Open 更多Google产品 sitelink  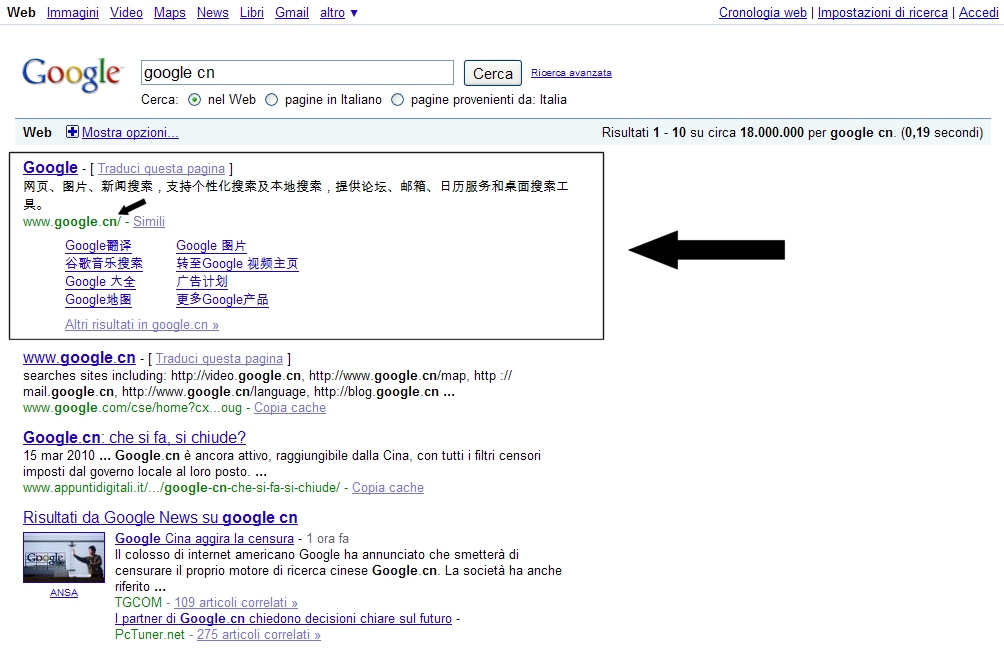pos(222,300)
